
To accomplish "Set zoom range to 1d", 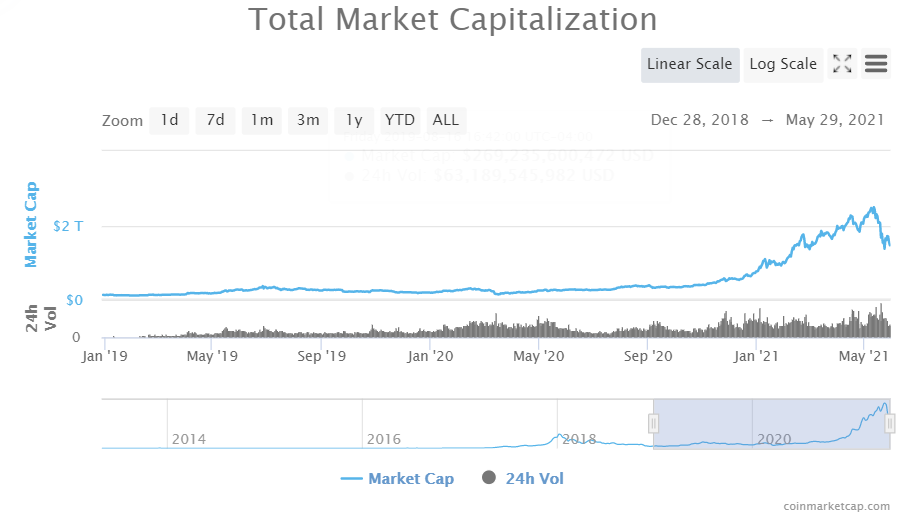I will click(x=169, y=120).
